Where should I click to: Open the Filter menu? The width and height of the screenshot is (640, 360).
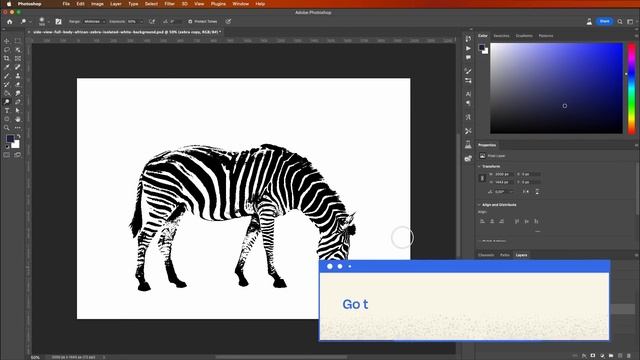point(169,4)
